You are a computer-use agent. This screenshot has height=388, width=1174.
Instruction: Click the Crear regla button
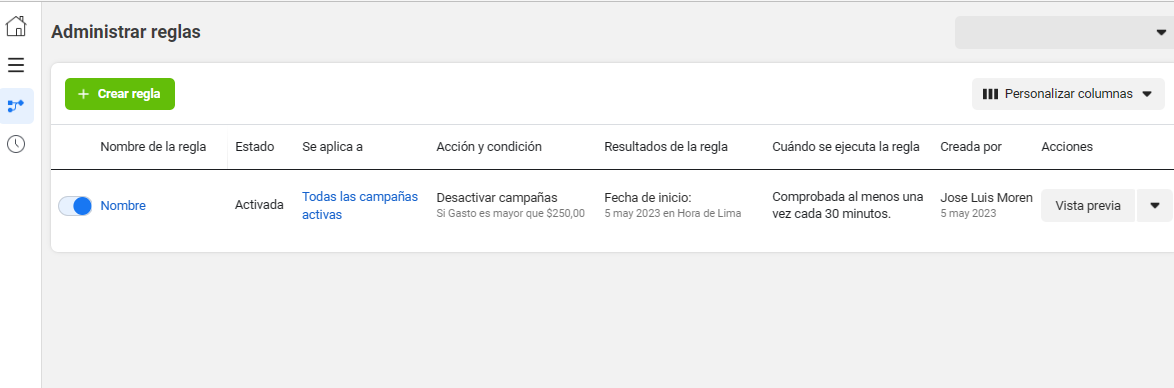(x=120, y=94)
